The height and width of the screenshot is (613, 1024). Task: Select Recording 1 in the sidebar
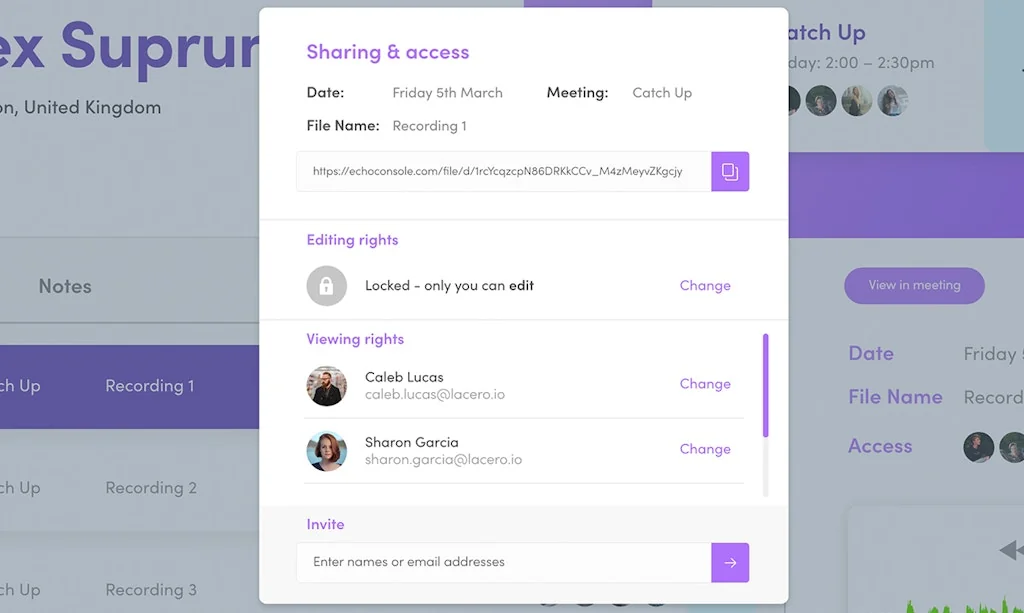click(149, 385)
